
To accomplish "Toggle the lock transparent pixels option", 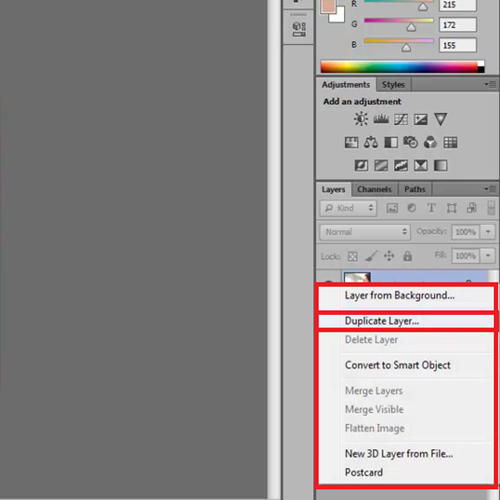I will tap(352, 256).
